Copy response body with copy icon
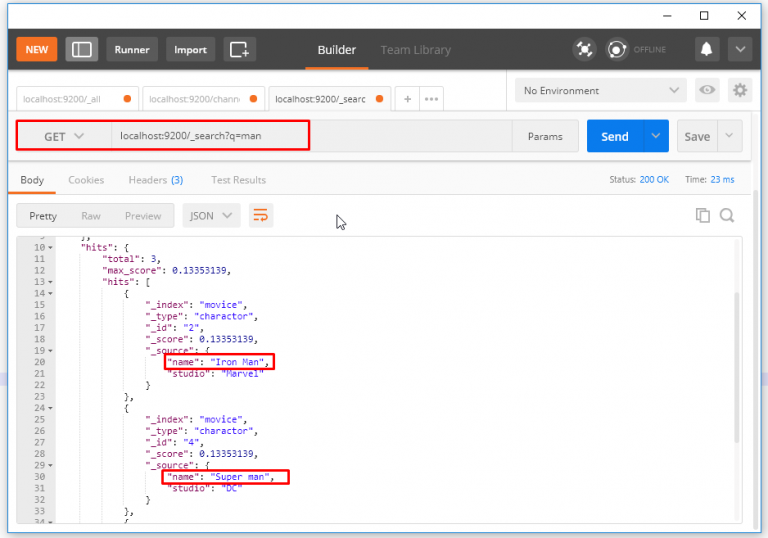 coord(703,215)
